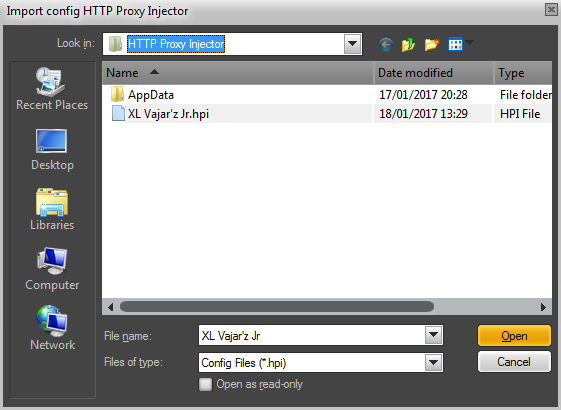This screenshot has height=410, width=561.
Task: Click the Cancel button
Action: click(x=514, y=362)
